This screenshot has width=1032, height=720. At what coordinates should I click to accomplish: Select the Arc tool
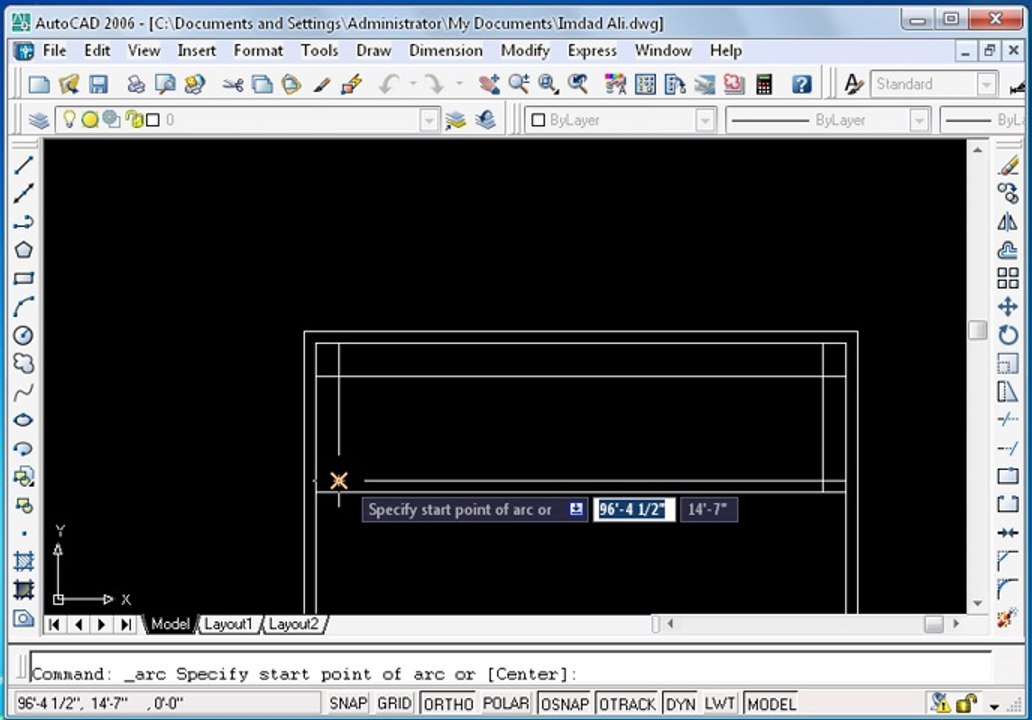[24, 307]
